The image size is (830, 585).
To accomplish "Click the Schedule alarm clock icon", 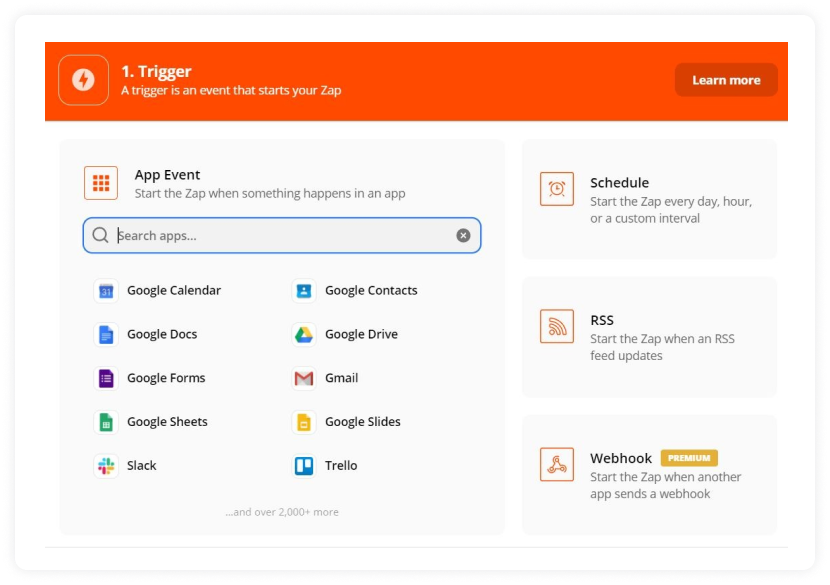I will click(x=557, y=189).
